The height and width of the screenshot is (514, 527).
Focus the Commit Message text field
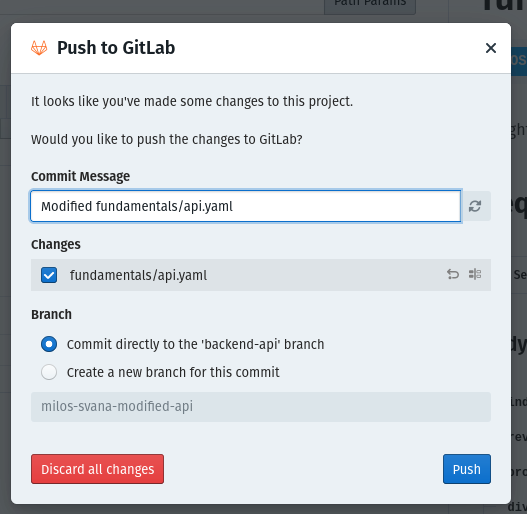pos(246,206)
